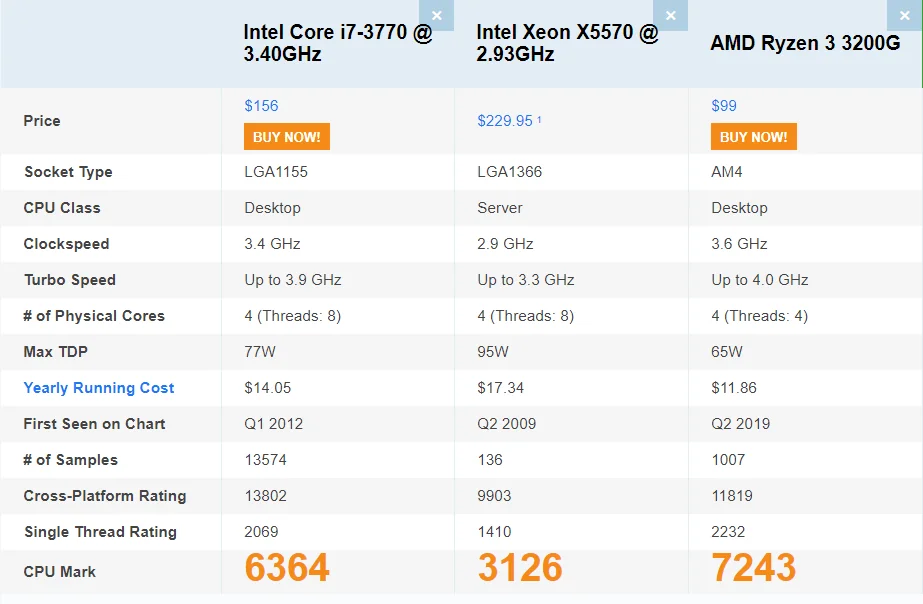Click Buy Now for the Ryzen 3 3200G
The image size is (923, 604).
[753, 137]
